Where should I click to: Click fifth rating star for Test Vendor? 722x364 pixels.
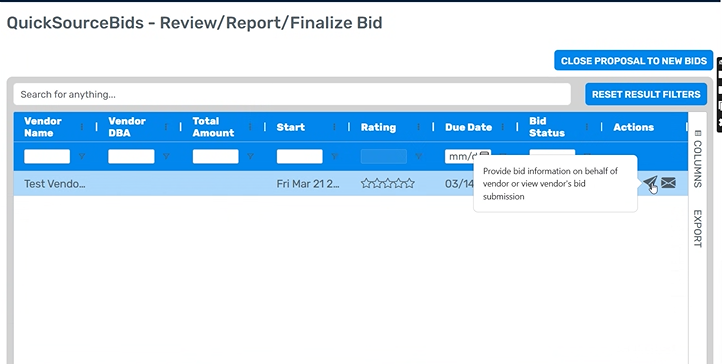pos(409,183)
